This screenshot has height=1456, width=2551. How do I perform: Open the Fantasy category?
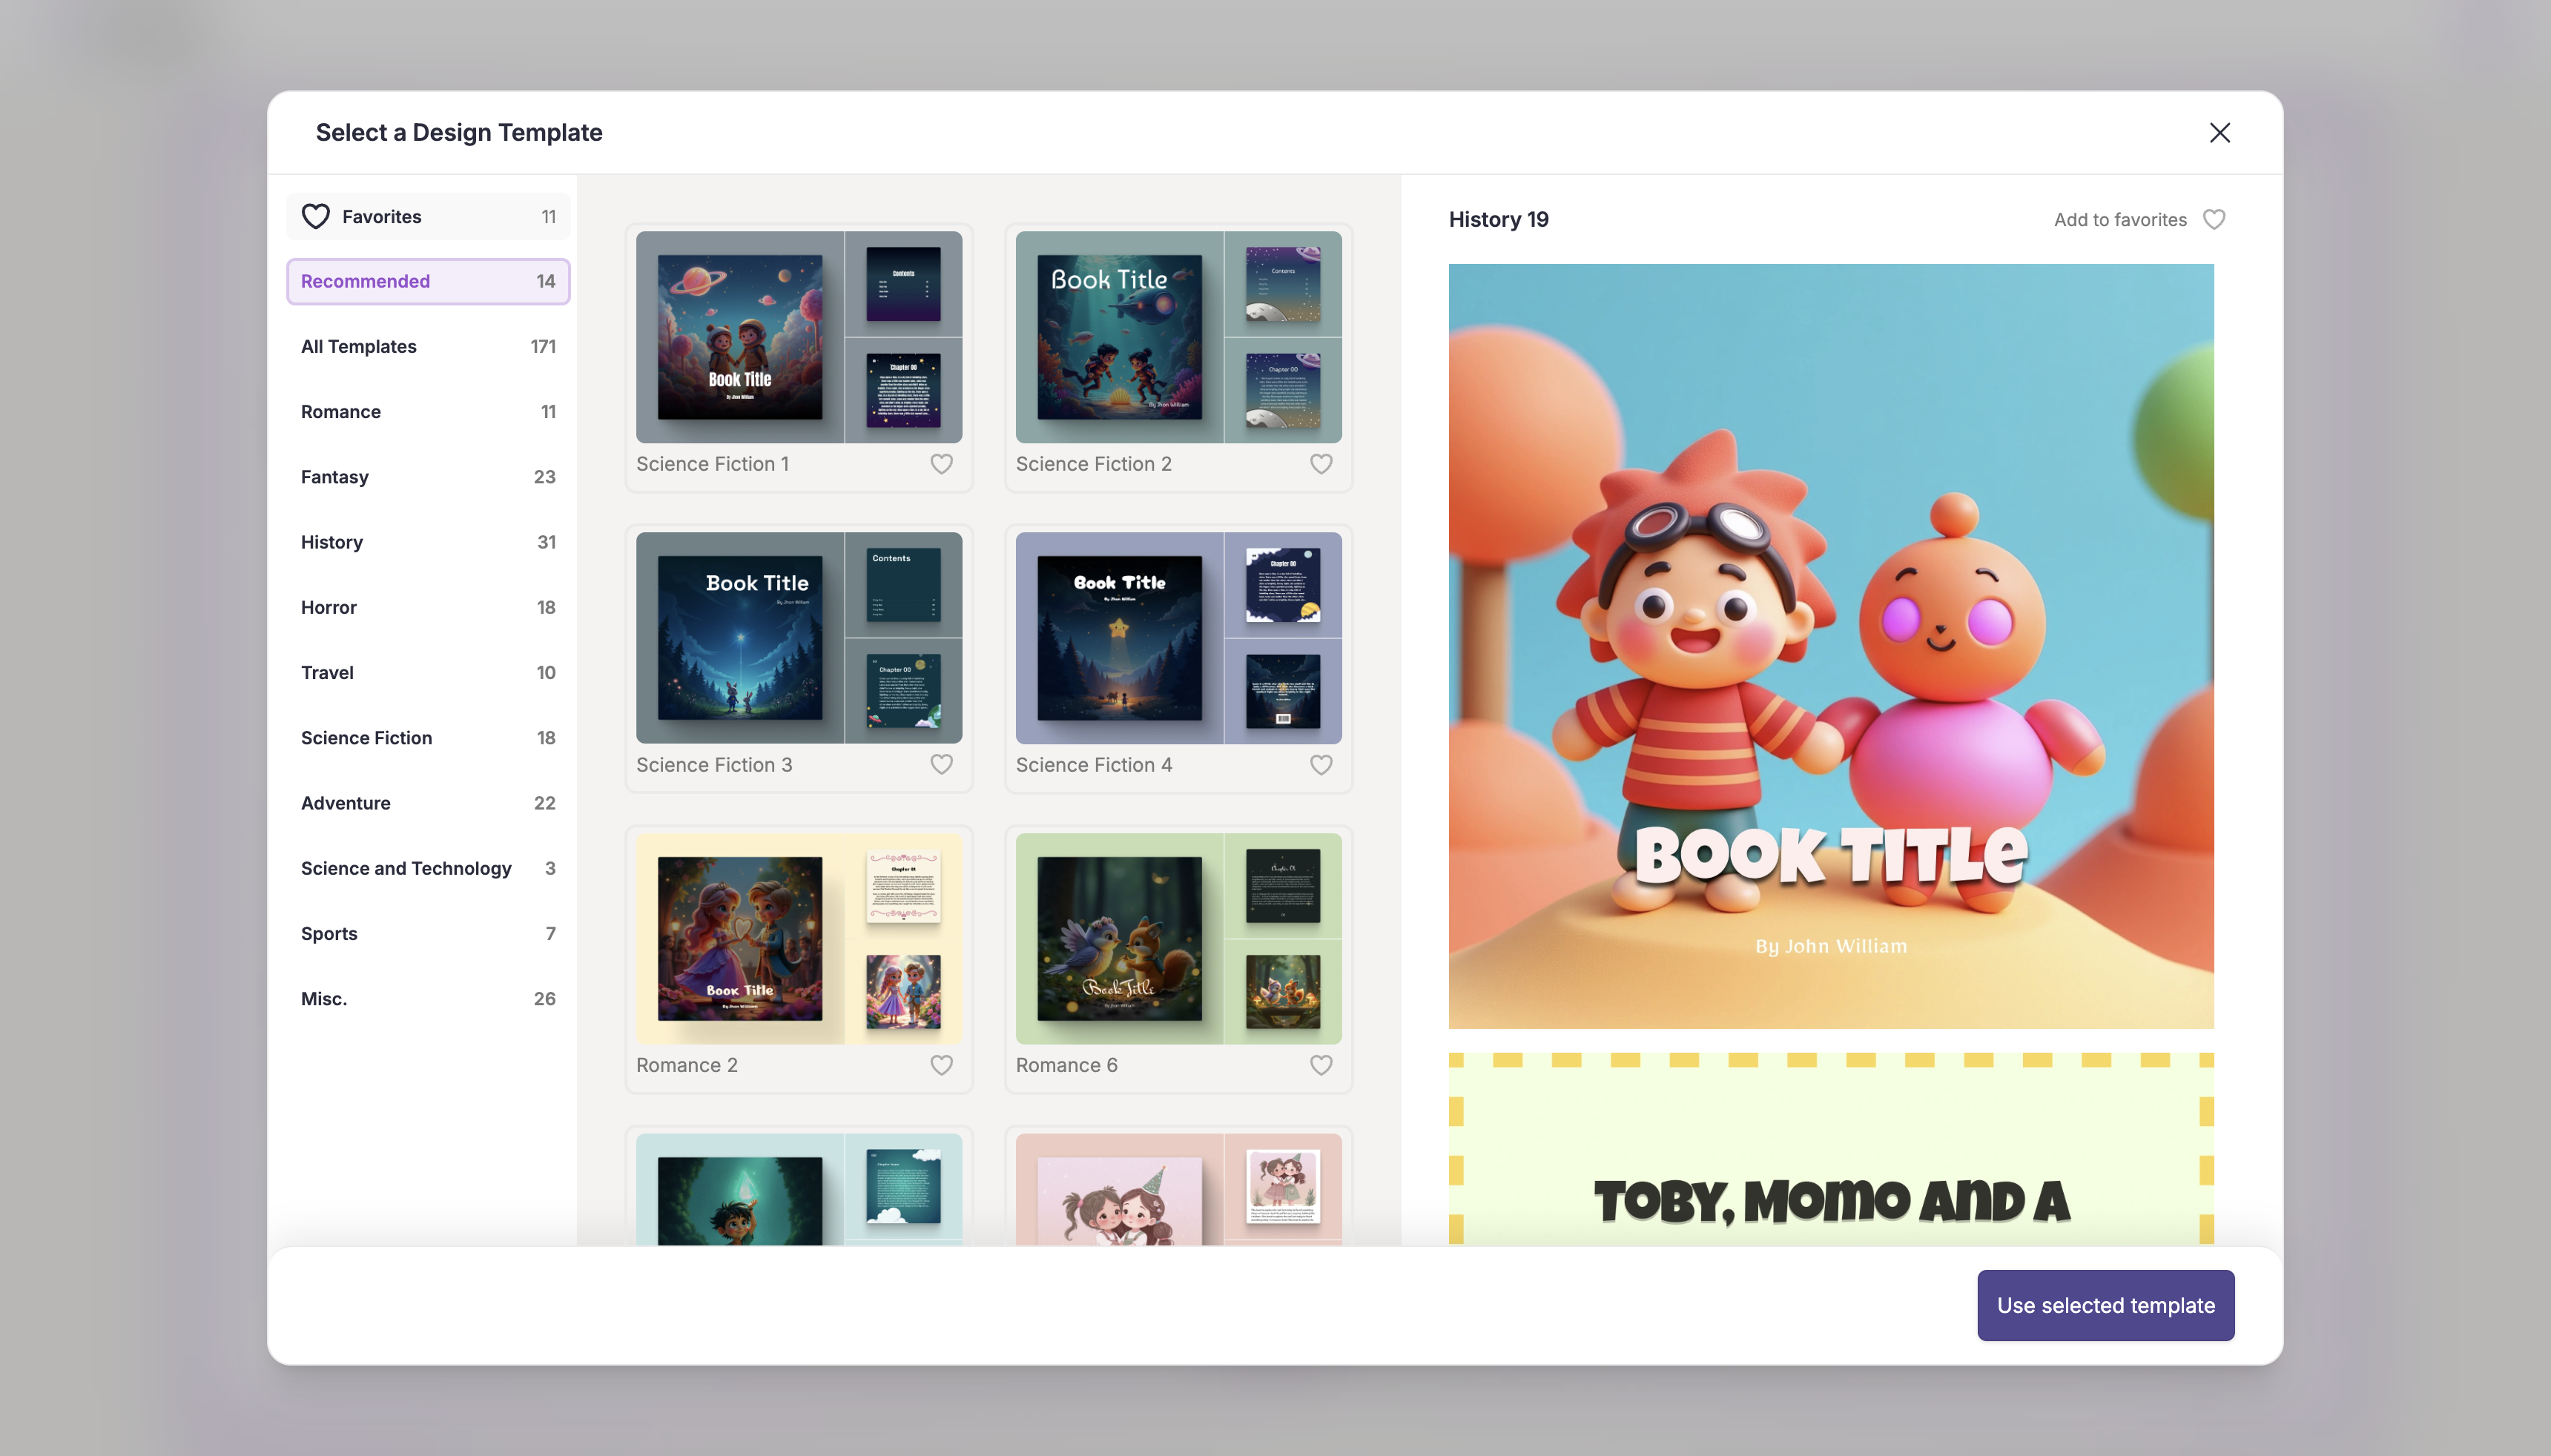[428, 477]
